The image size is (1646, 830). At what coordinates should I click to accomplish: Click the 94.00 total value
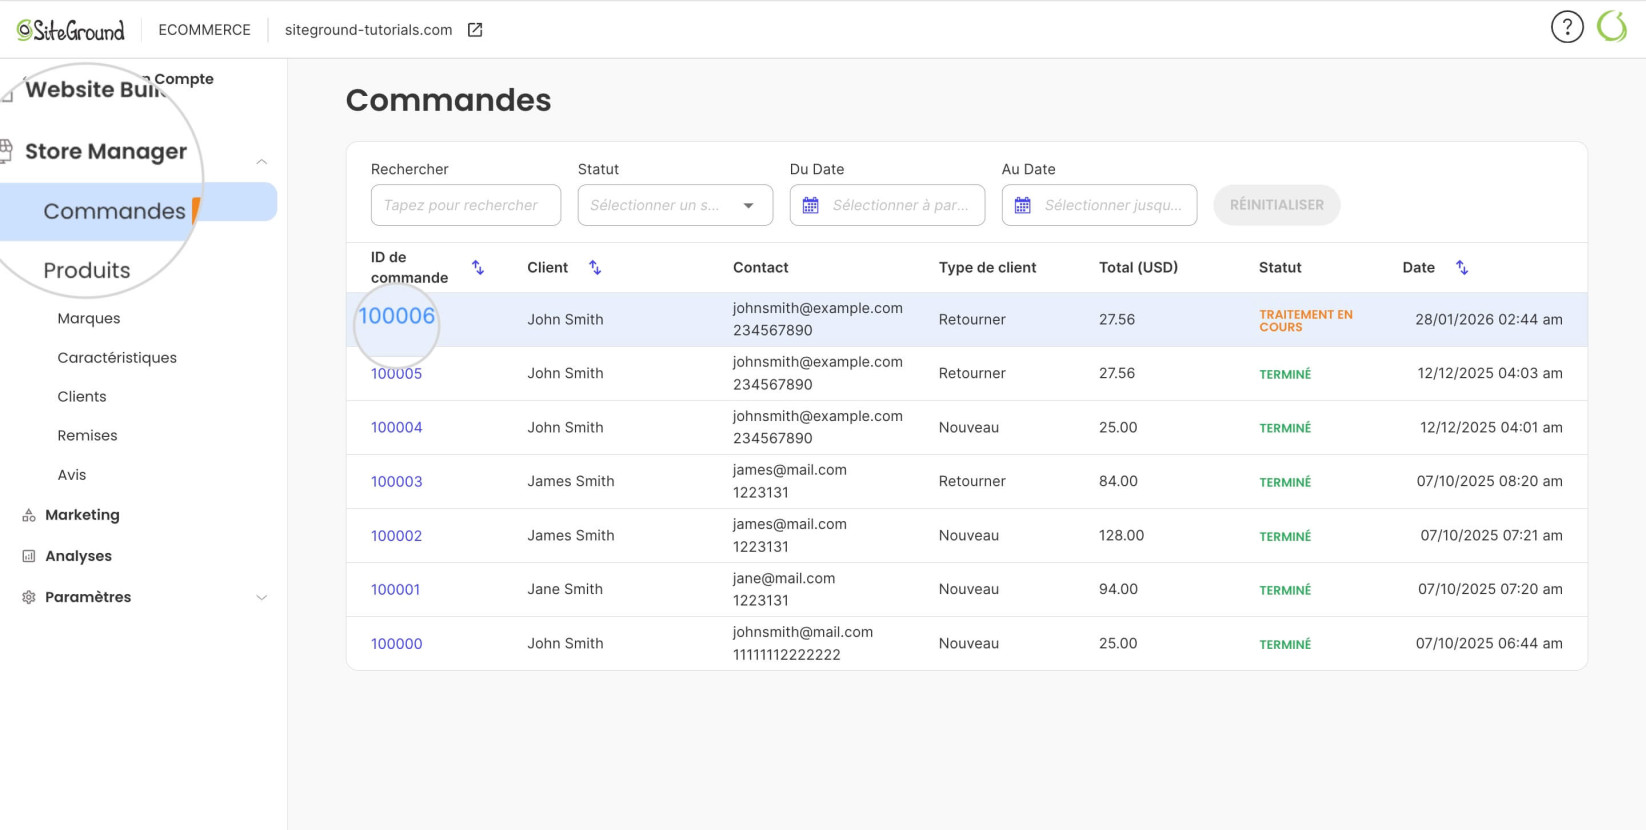tap(1118, 589)
